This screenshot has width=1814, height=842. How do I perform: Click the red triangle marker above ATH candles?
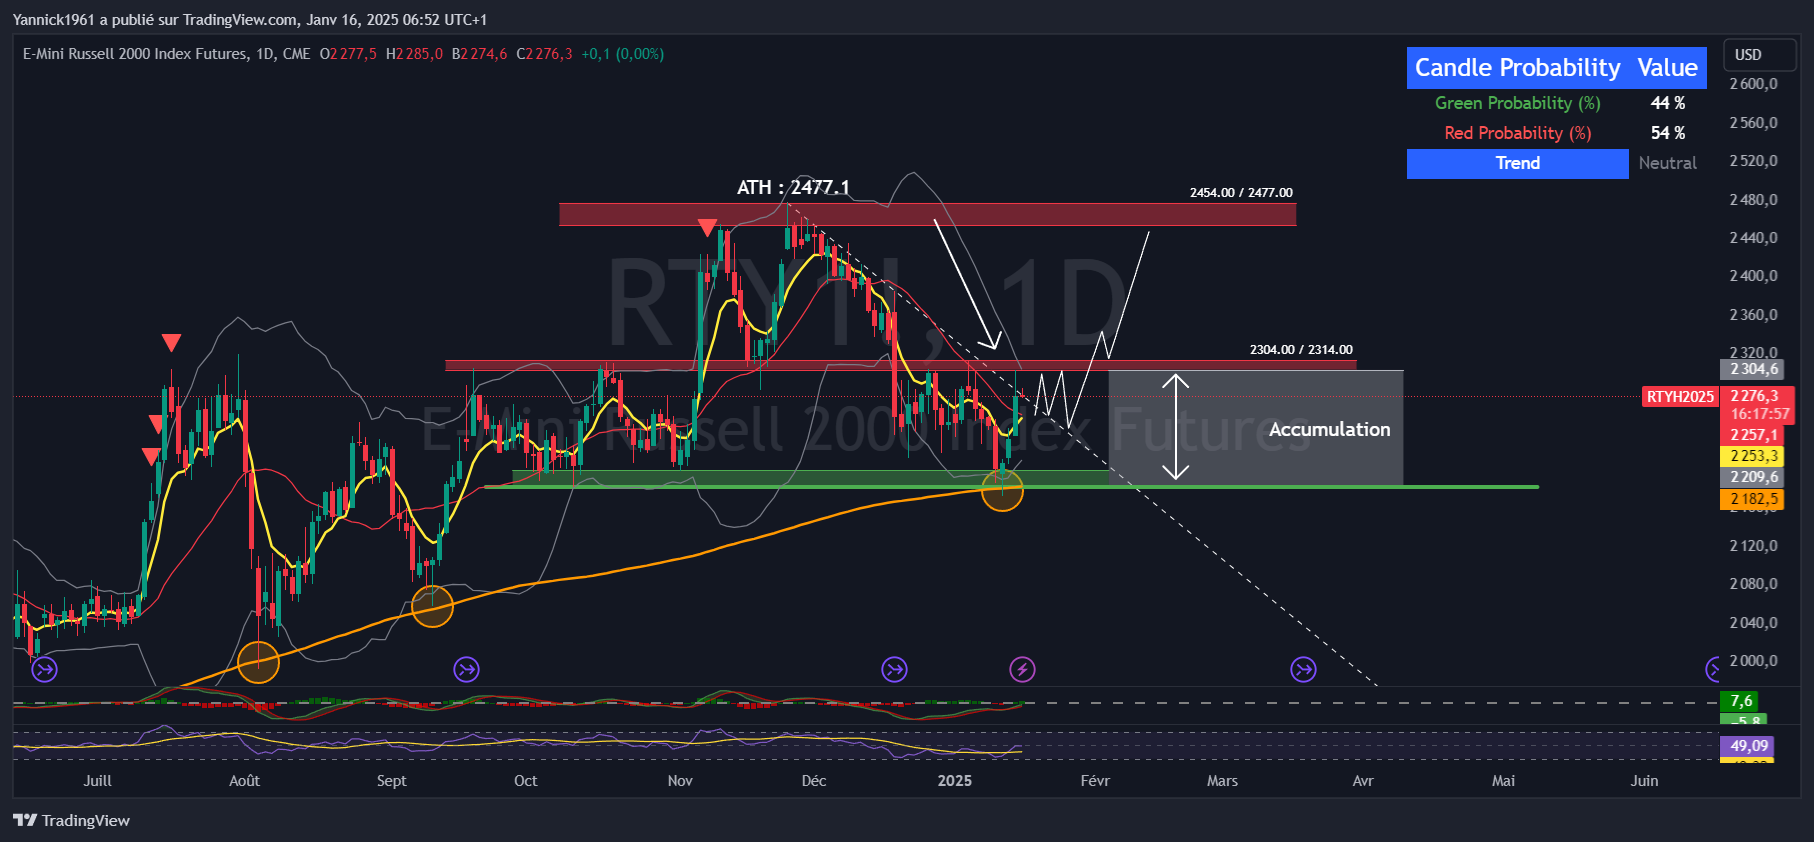707,228
